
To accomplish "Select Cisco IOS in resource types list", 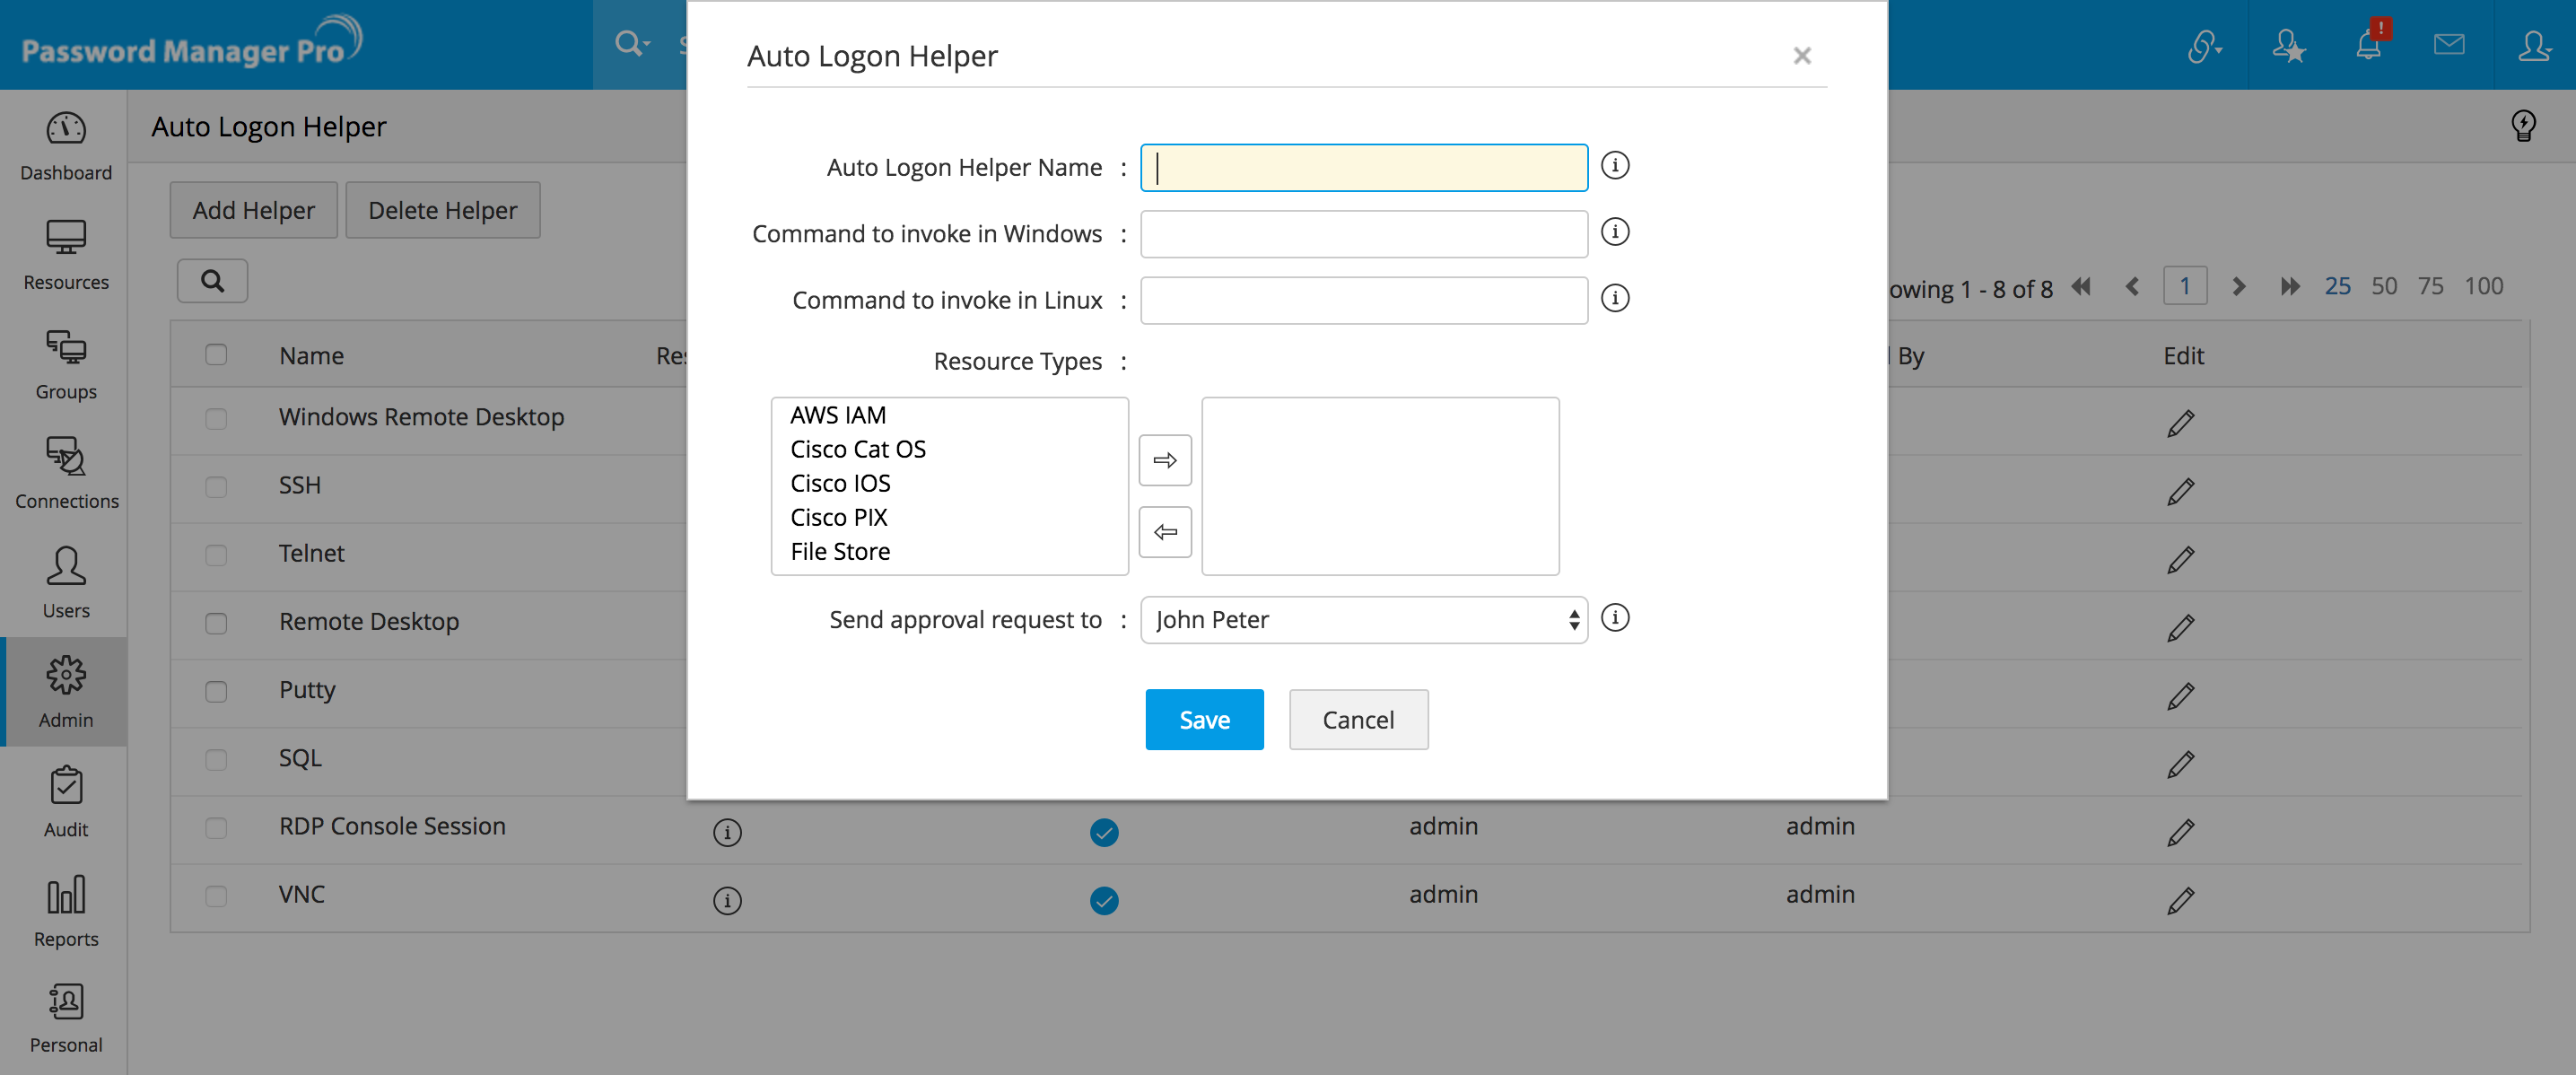I will click(840, 484).
